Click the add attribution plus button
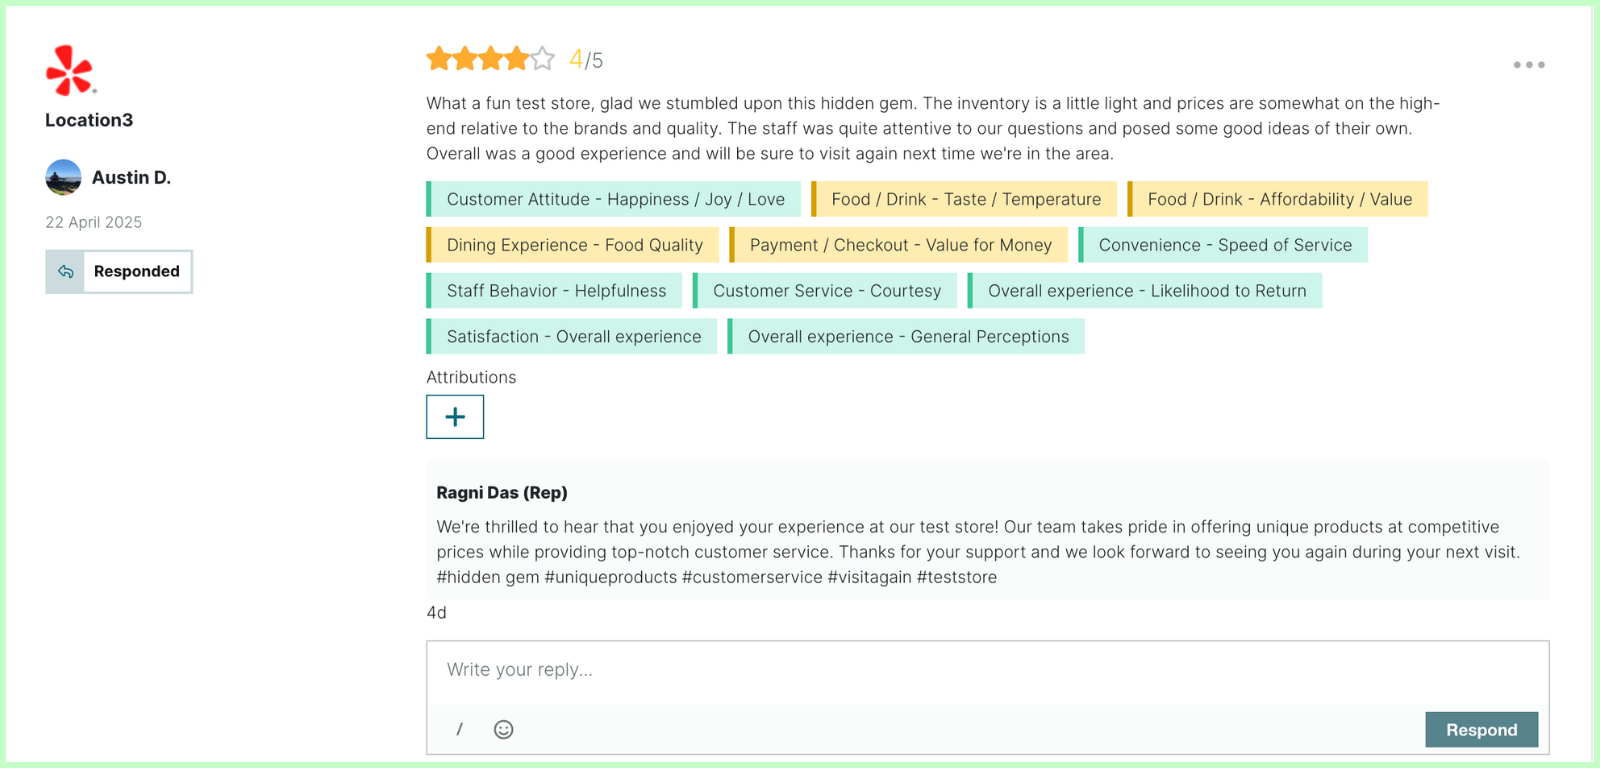Image resolution: width=1600 pixels, height=768 pixels. (455, 417)
